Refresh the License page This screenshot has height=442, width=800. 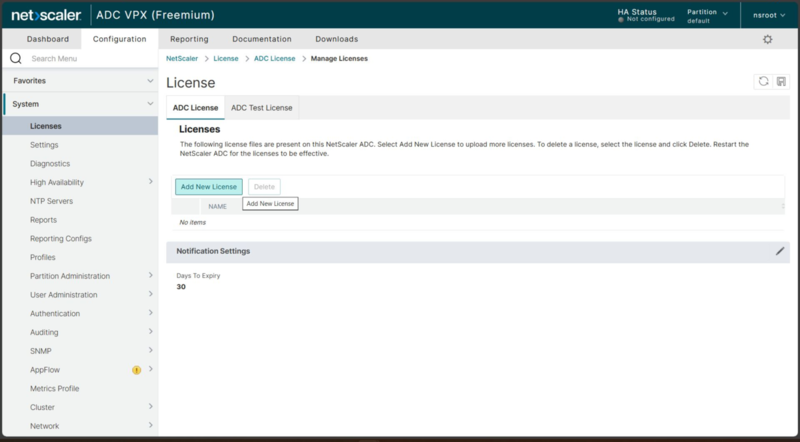click(x=763, y=81)
